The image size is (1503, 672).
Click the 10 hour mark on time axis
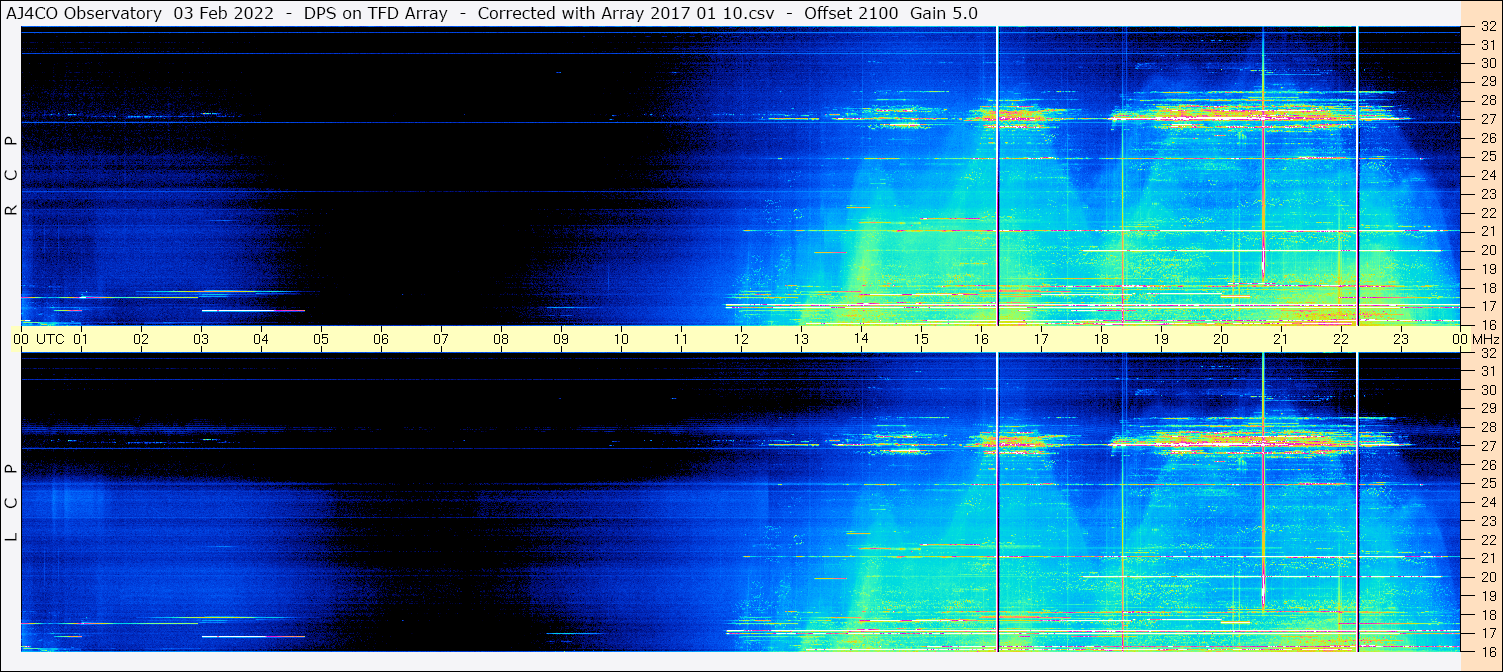click(x=621, y=339)
